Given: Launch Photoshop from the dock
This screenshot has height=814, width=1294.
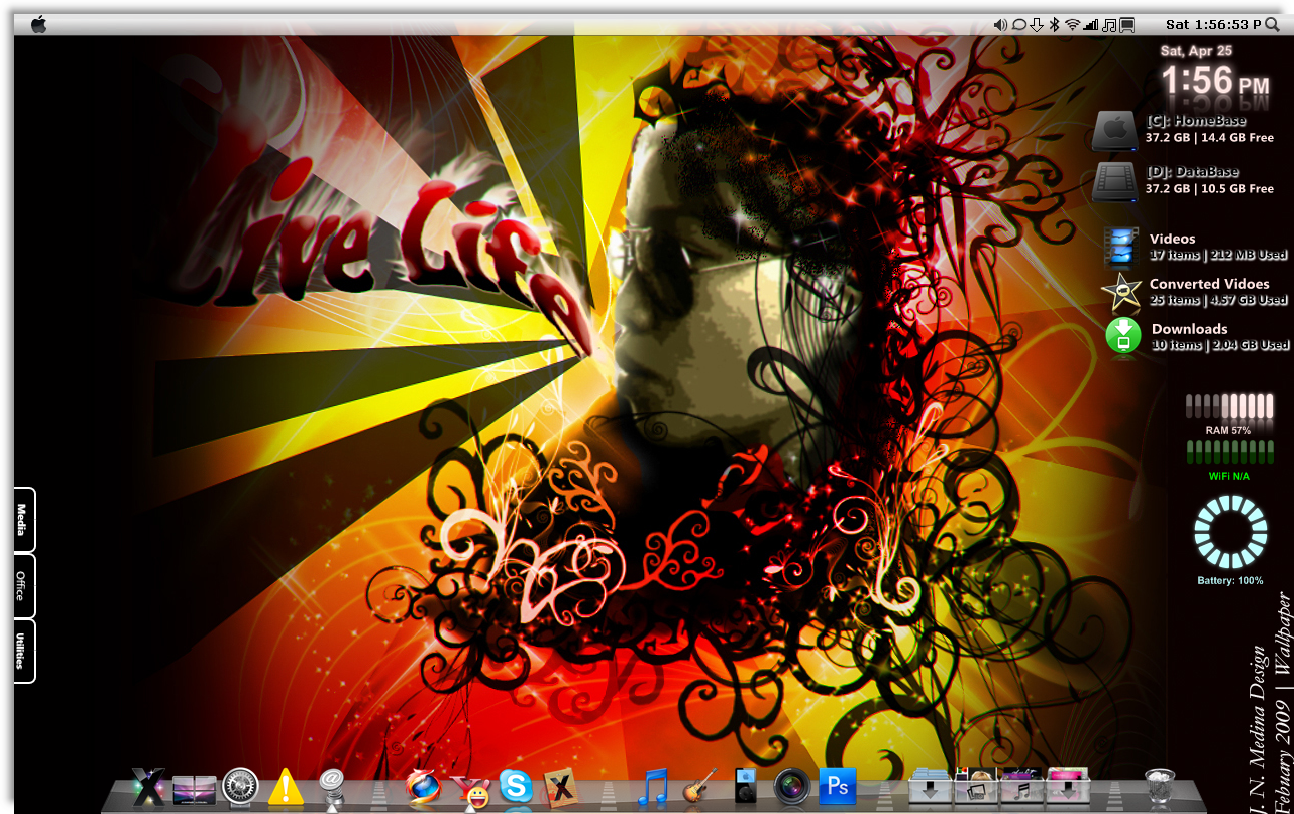Looking at the screenshot, I should 838,787.
